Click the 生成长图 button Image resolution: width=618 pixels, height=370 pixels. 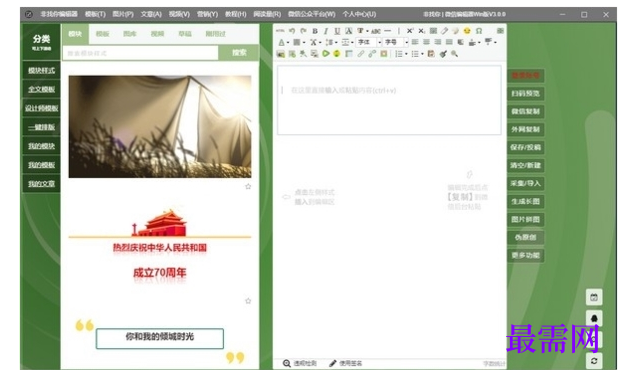pyautogui.click(x=525, y=201)
